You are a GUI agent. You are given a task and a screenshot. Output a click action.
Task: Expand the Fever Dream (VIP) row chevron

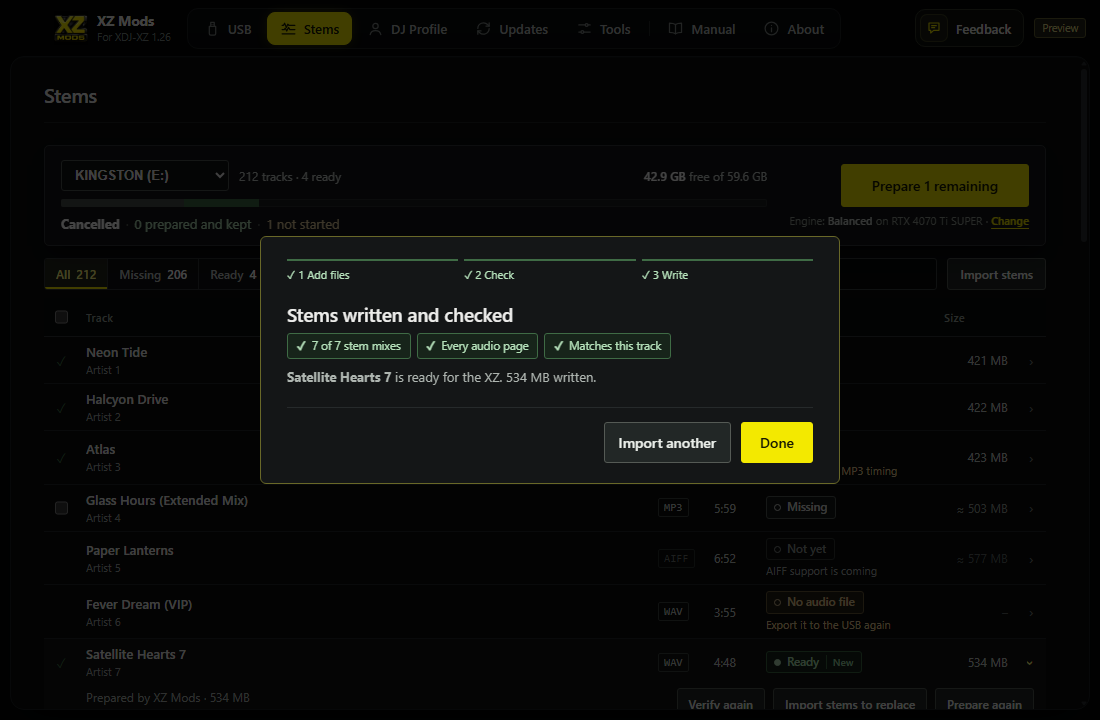point(1031,613)
